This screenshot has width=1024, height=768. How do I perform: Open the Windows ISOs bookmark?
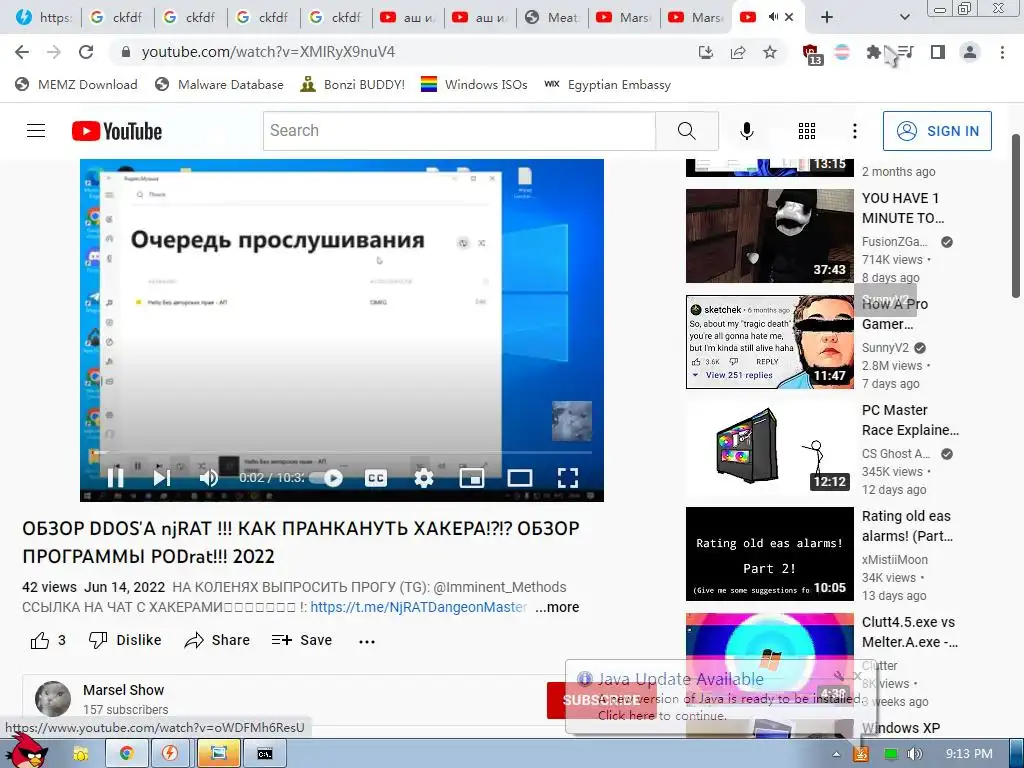[474, 84]
